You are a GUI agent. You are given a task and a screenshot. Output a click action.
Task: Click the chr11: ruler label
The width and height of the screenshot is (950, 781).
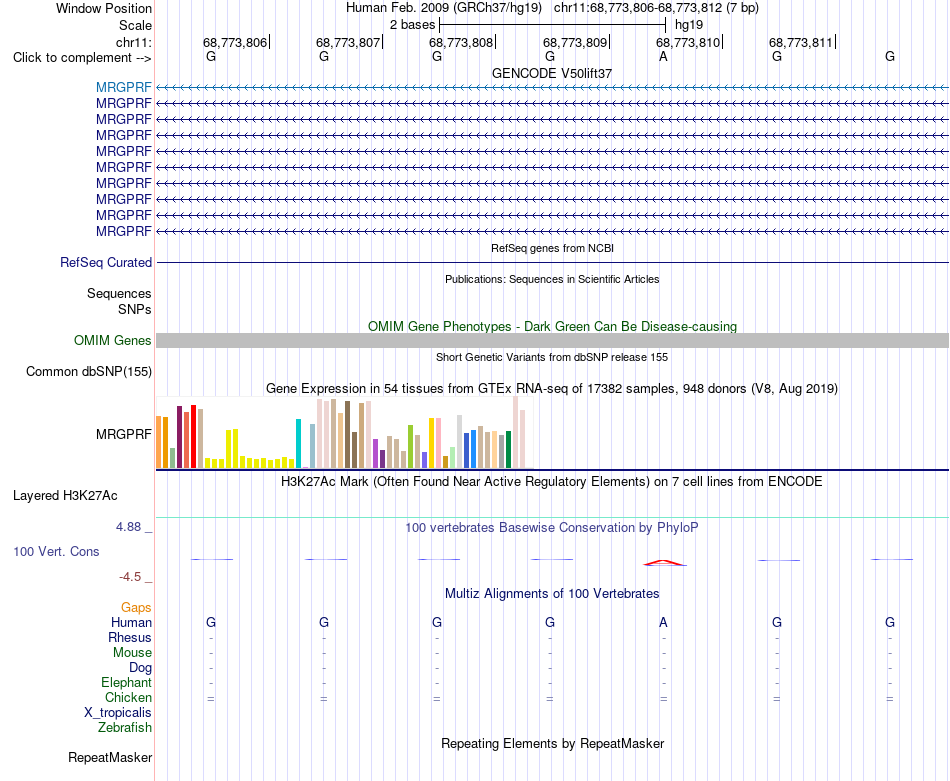133,42
